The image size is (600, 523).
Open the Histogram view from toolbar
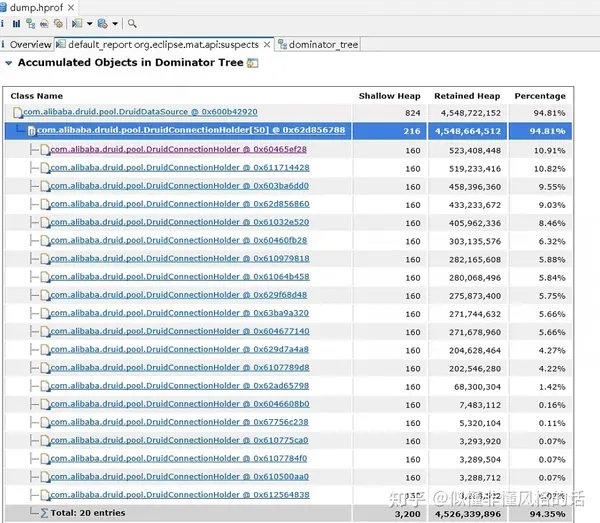click(16, 24)
